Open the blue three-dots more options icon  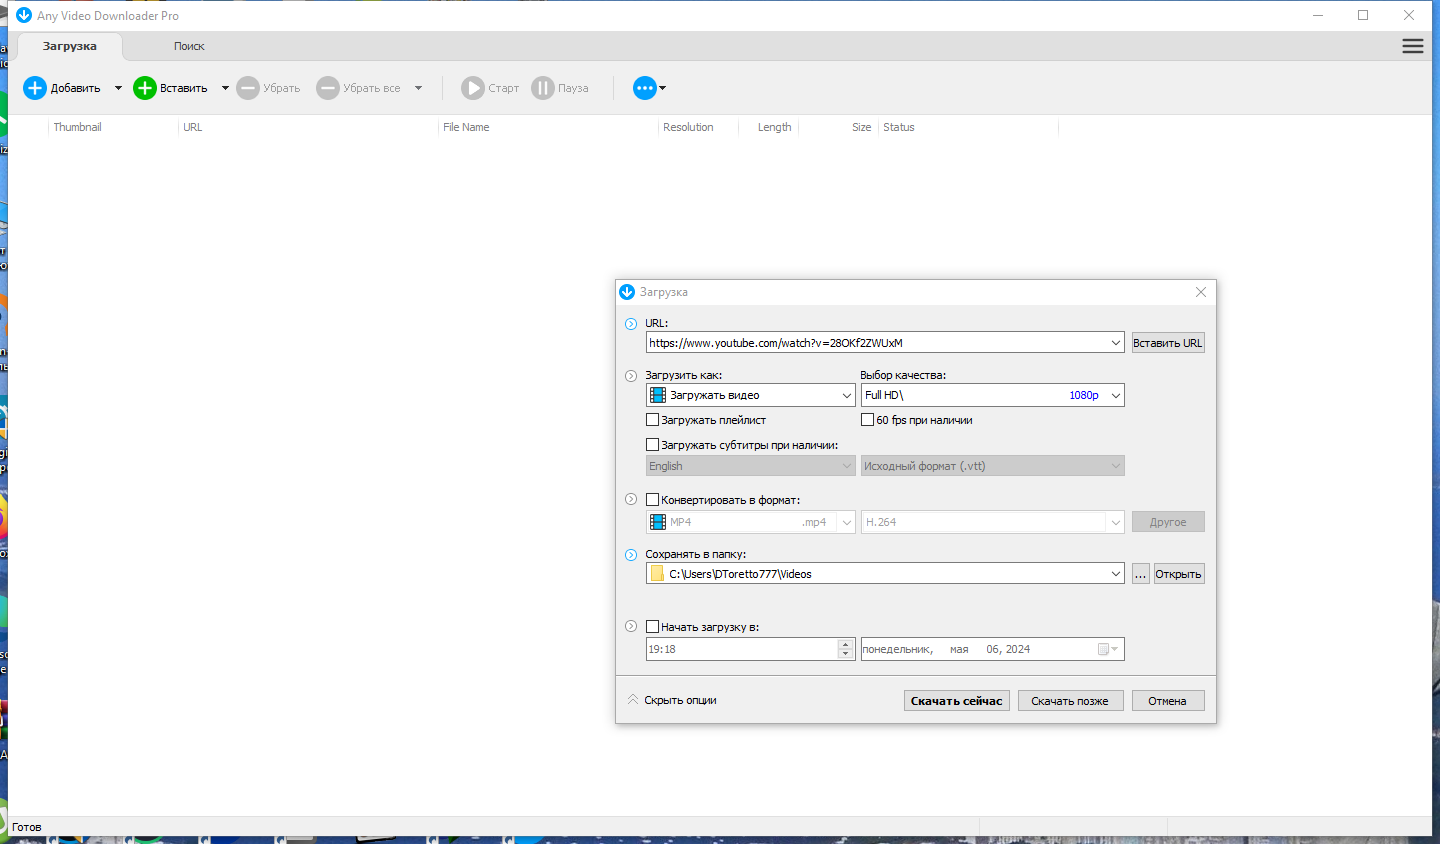coord(645,88)
